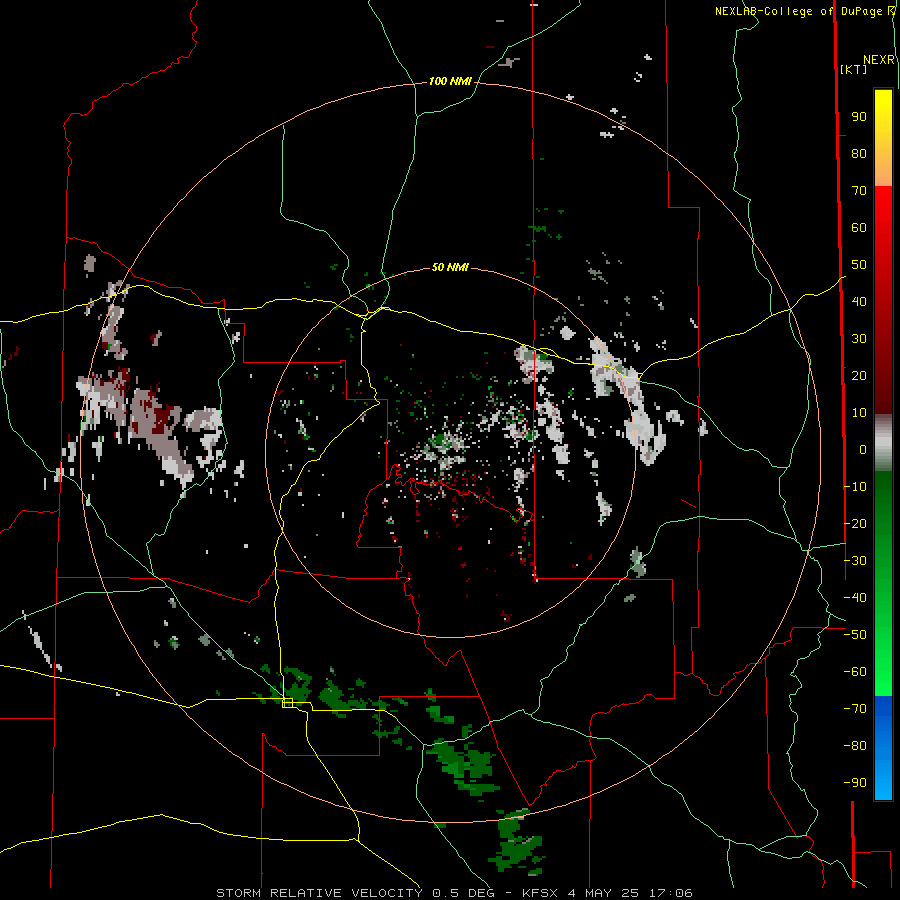Click the positive 40 scale label
900x900 pixels.
click(859, 302)
